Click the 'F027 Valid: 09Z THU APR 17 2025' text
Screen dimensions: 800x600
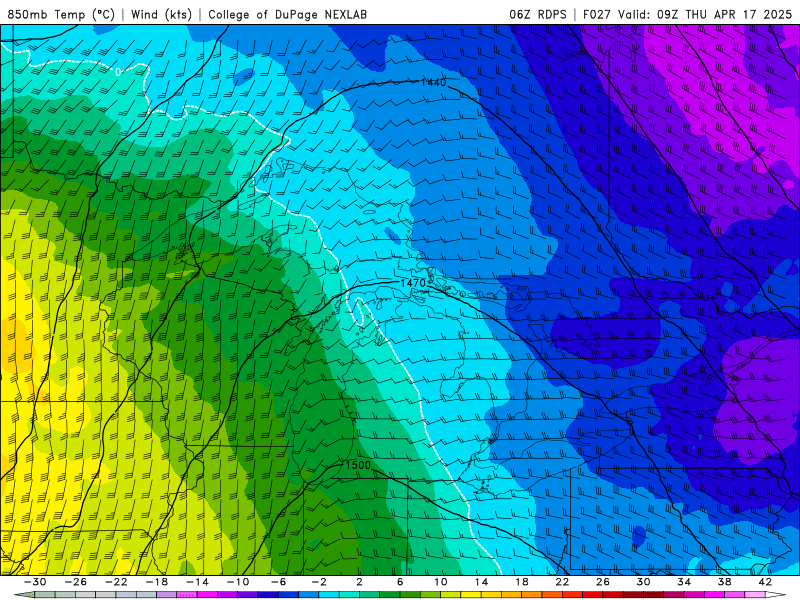[x=687, y=14]
